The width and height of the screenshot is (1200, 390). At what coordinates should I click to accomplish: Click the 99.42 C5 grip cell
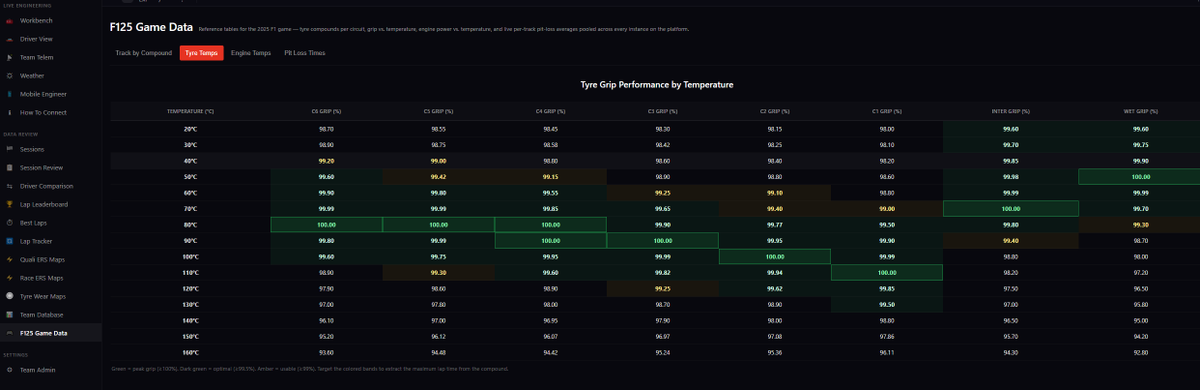point(438,177)
